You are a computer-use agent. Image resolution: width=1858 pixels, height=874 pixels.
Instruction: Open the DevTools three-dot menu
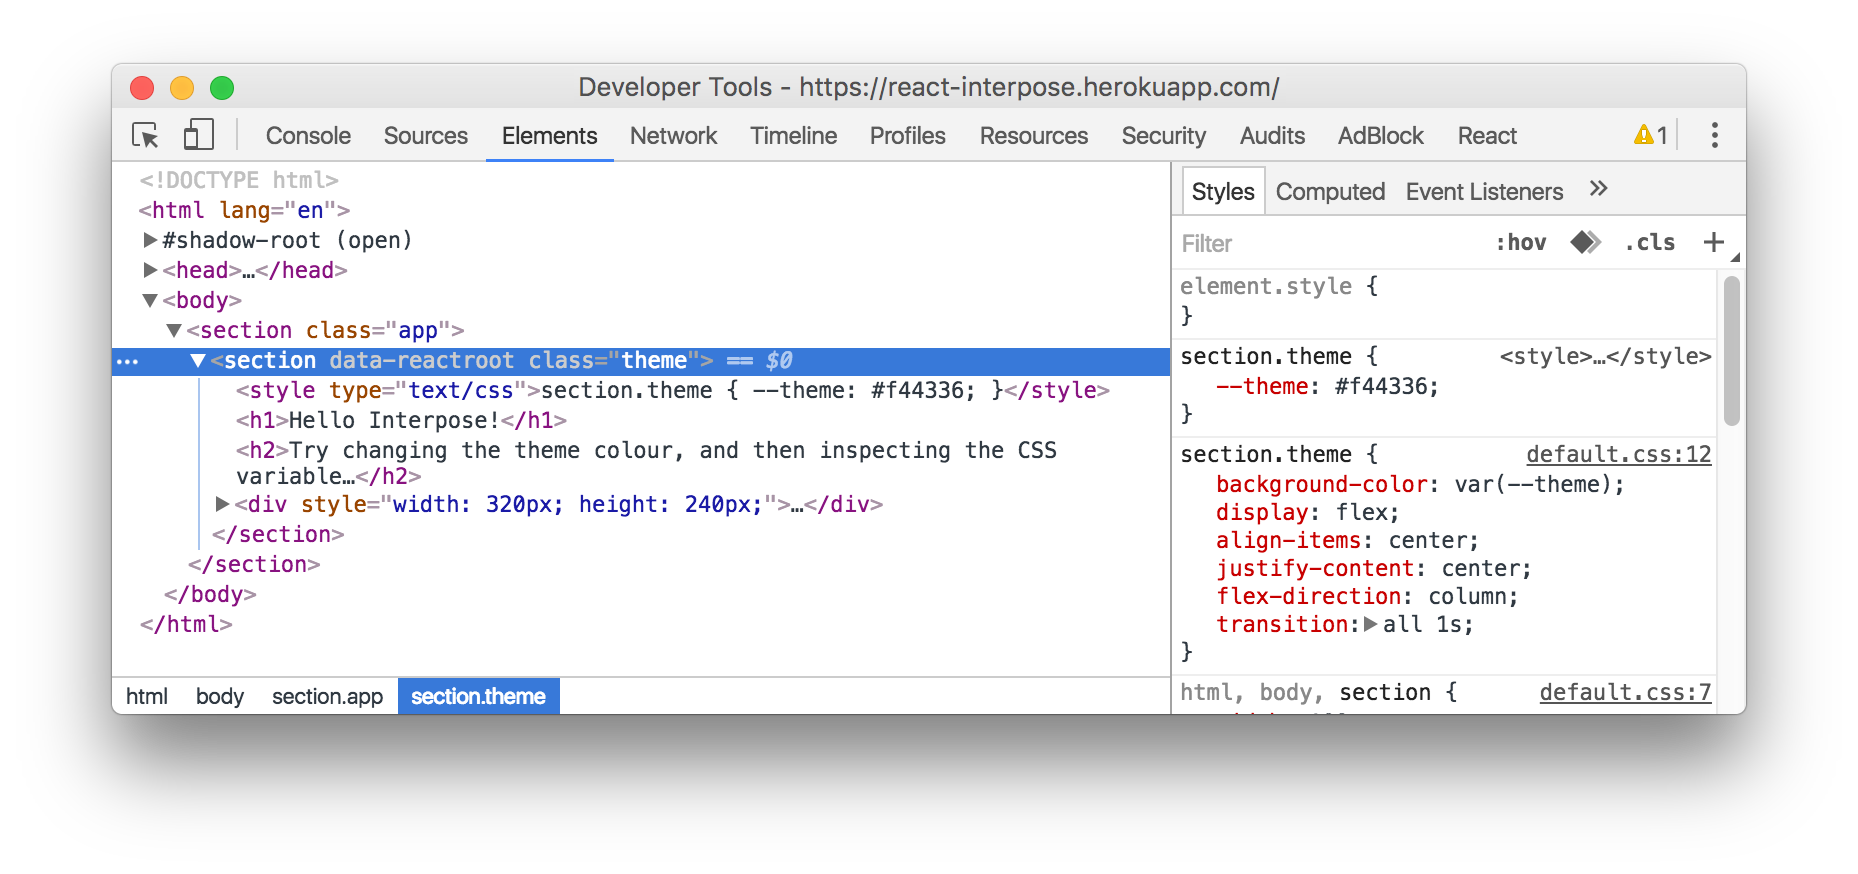[1714, 135]
